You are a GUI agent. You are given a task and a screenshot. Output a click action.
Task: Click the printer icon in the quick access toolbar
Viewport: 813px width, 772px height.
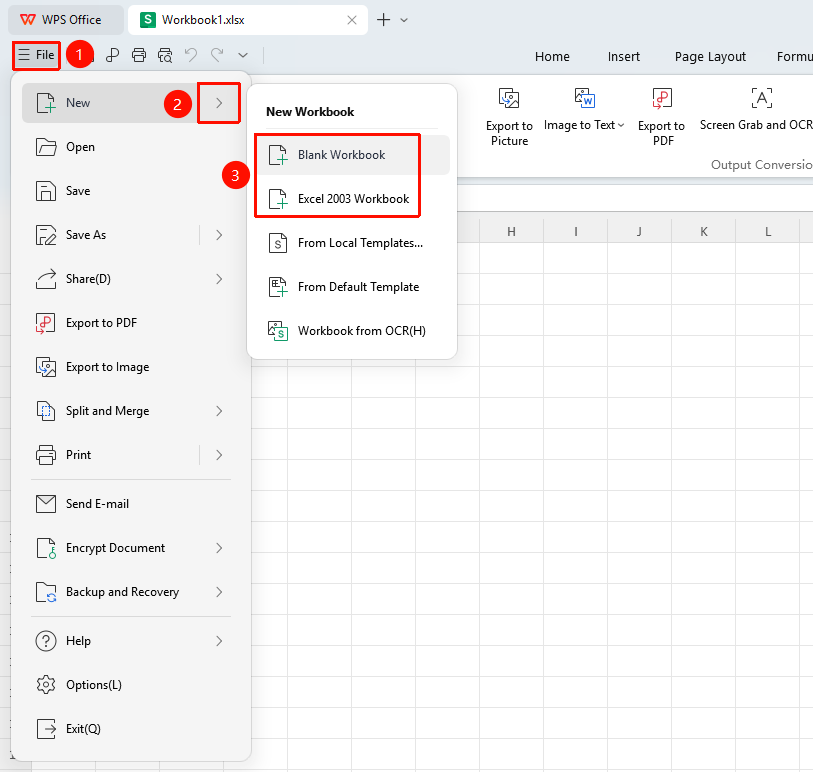[139, 55]
